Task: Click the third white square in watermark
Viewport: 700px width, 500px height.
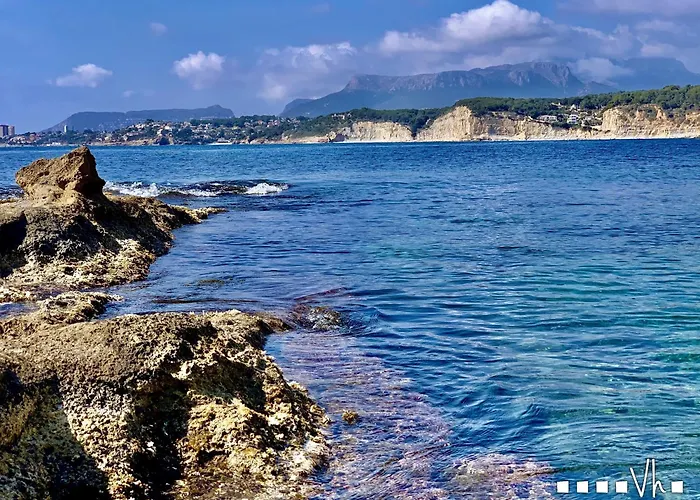Action: click(601, 487)
